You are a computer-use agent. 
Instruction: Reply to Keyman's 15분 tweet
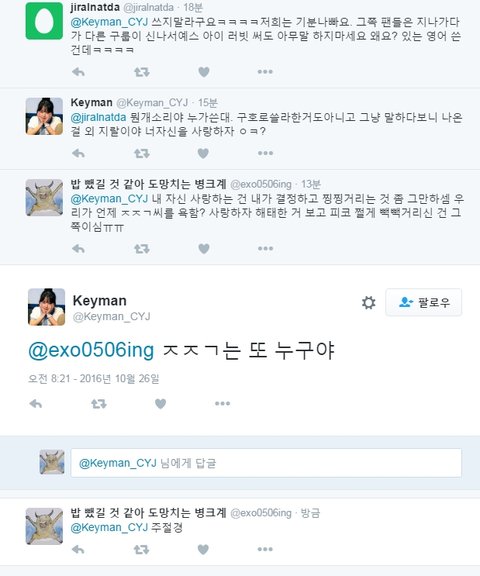tap(78, 153)
